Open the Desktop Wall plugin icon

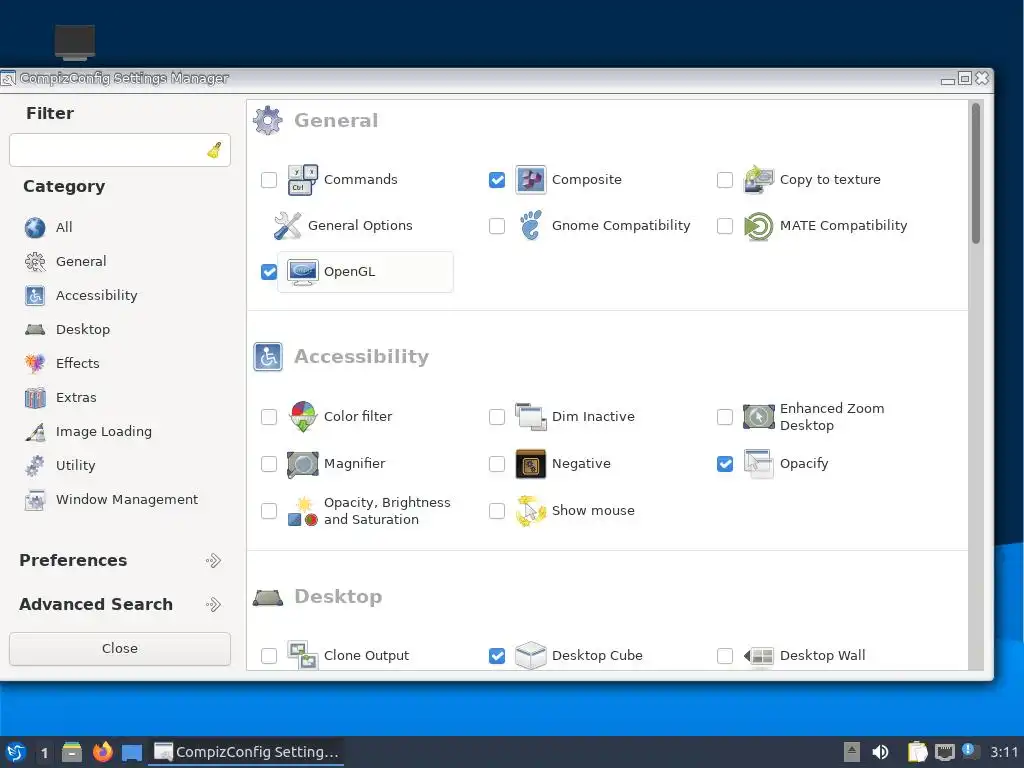(758, 656)
